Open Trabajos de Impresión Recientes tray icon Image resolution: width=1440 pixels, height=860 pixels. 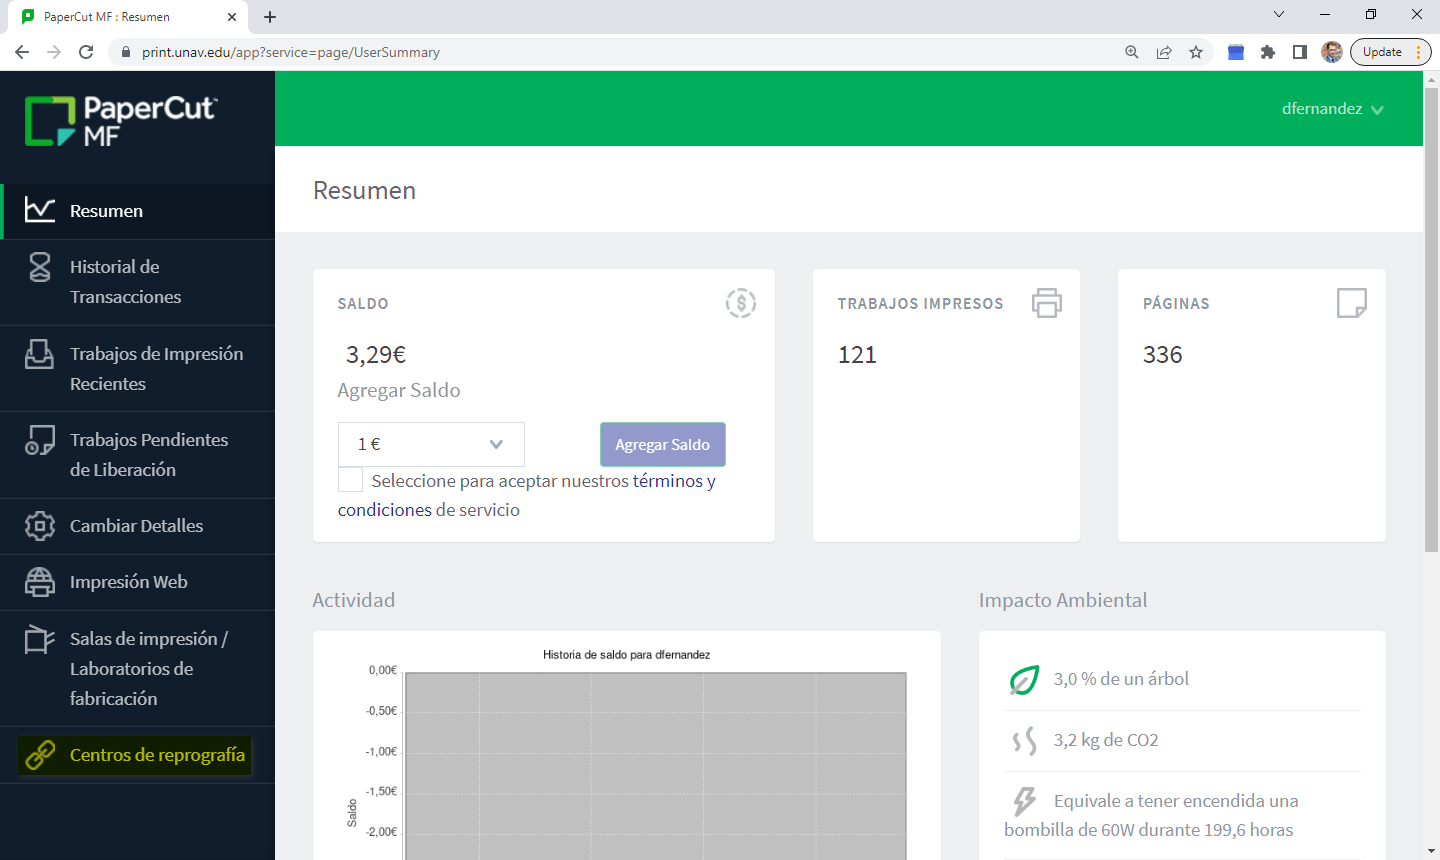tap(40, 354)
